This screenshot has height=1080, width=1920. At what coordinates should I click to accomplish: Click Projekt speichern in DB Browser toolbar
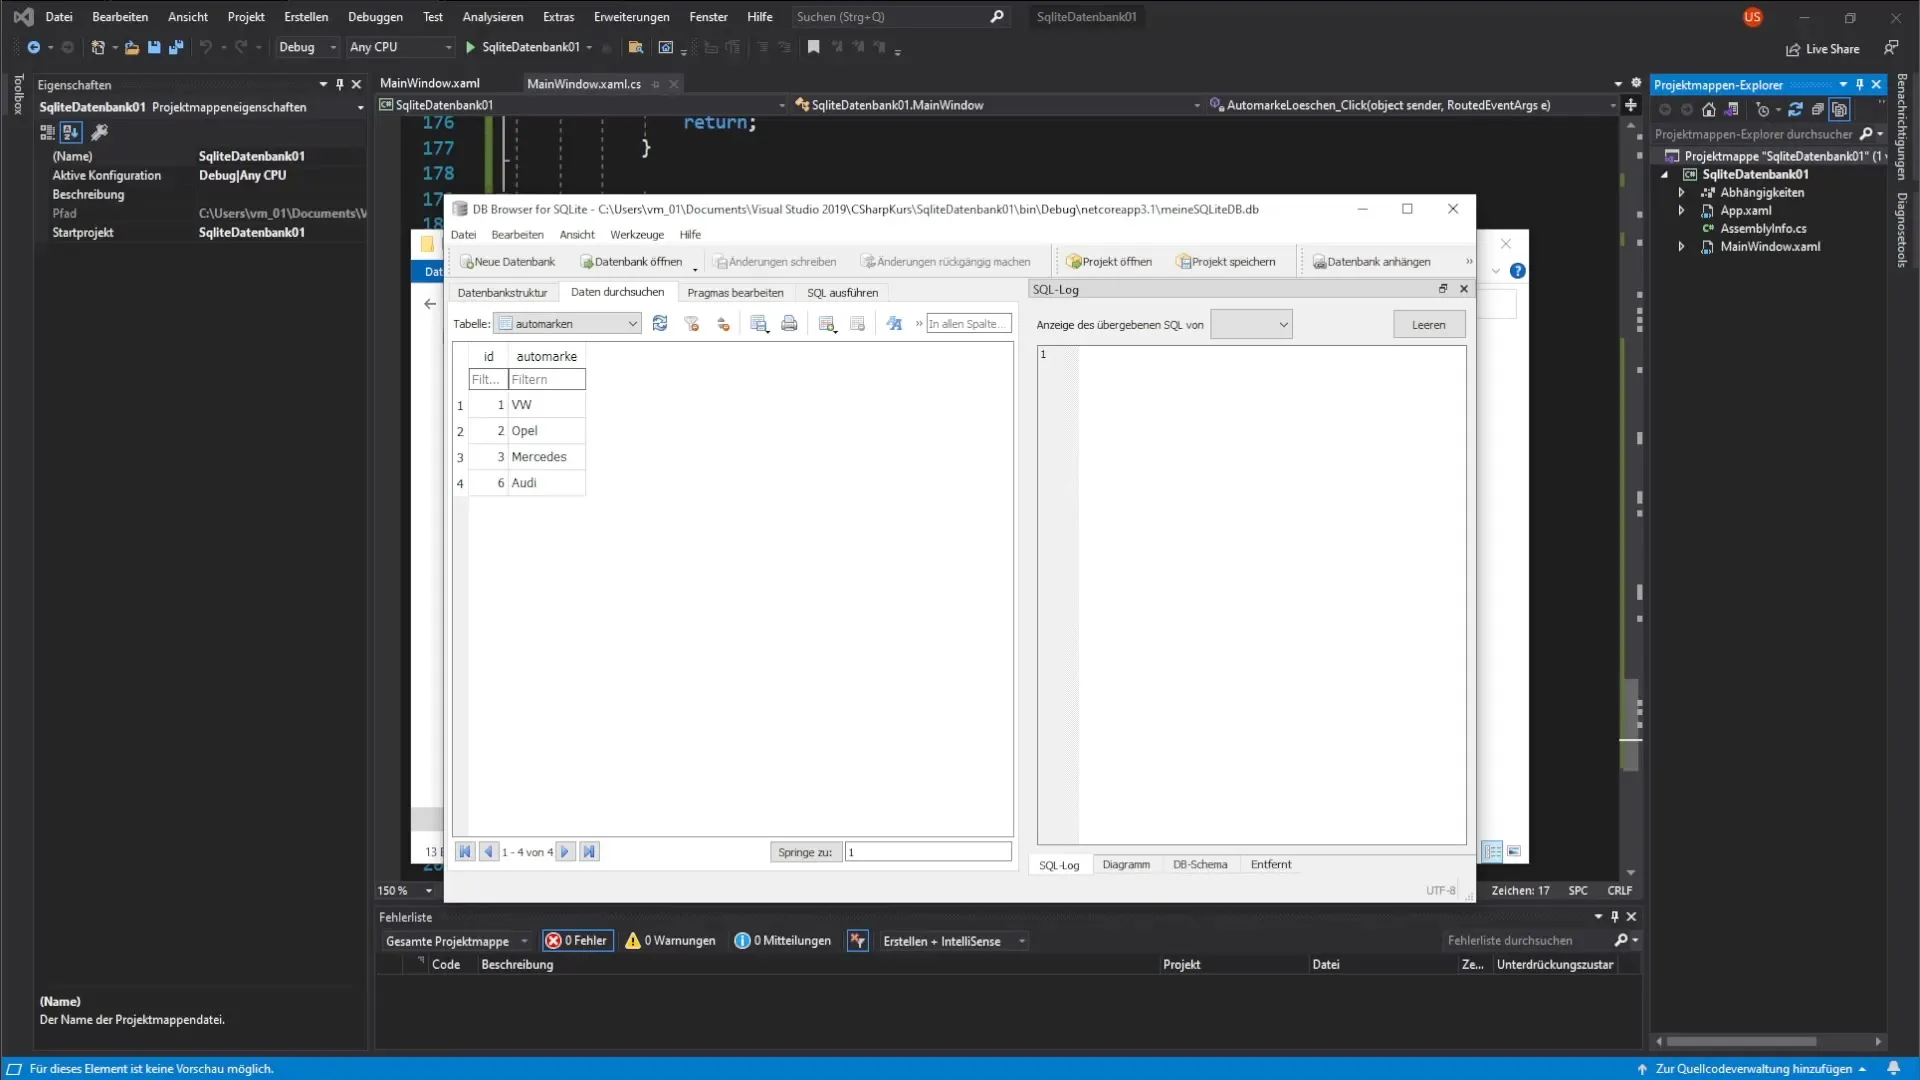point(1226,262)
